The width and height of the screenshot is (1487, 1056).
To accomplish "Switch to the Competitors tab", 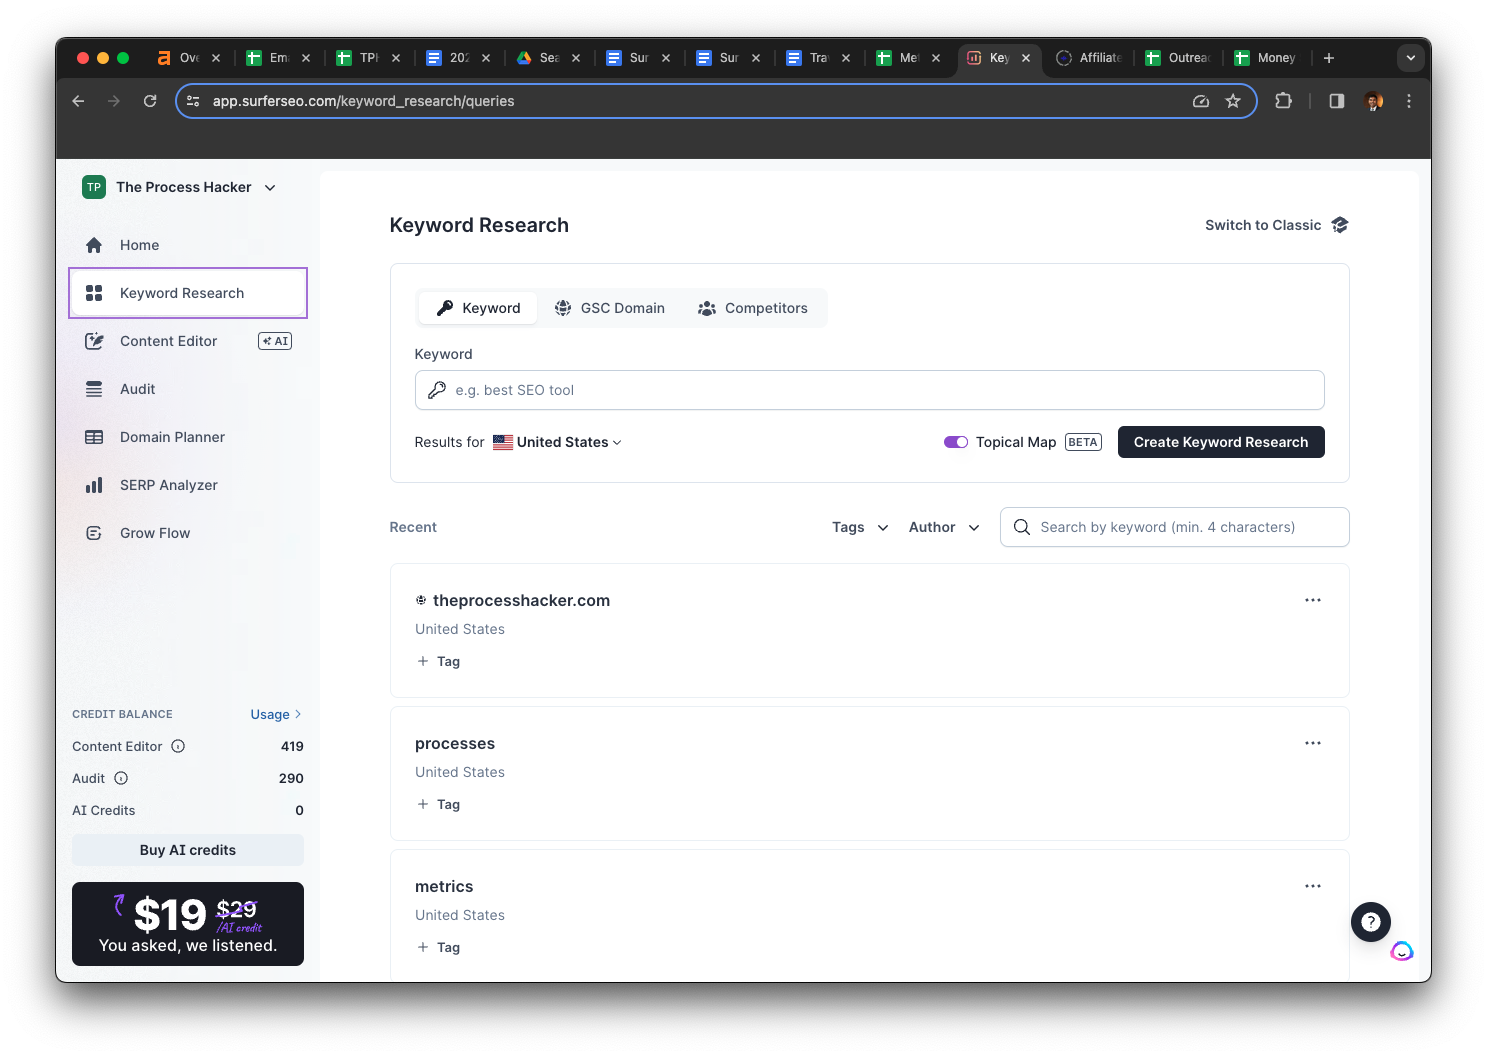I will pos(753,308).
